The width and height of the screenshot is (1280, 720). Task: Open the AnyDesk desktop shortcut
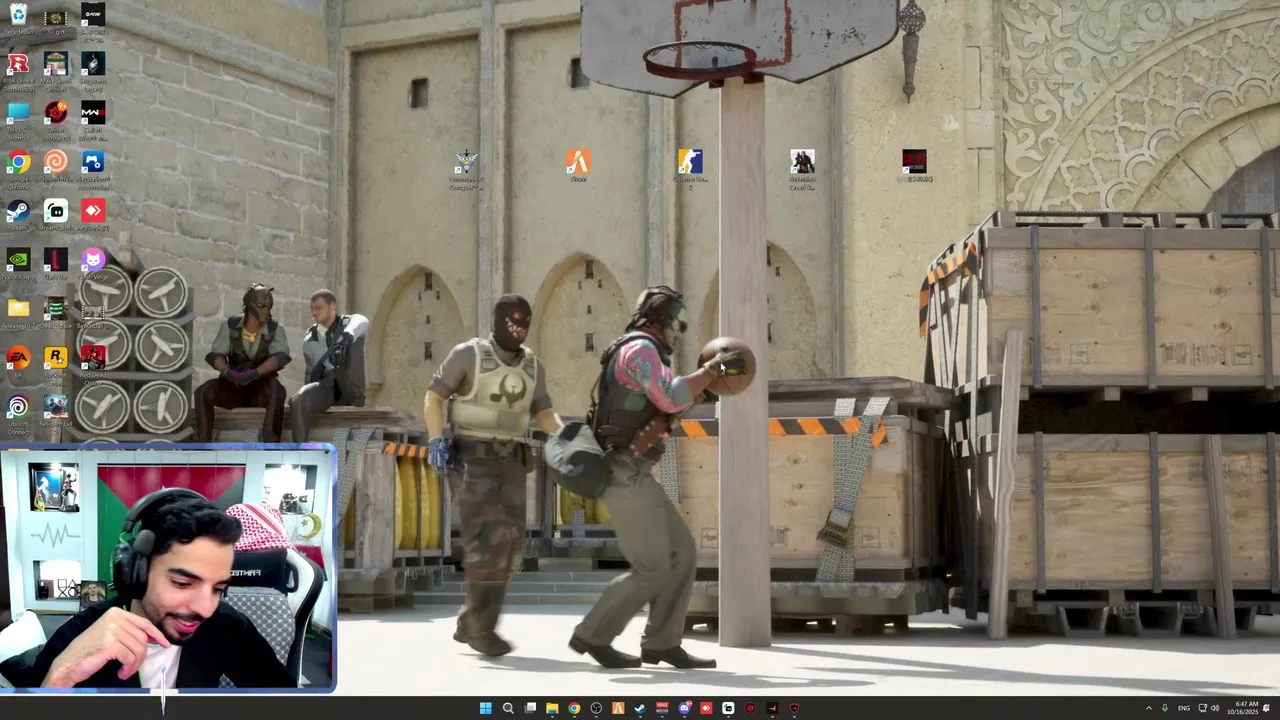pyautogui.click(x=93, y=215)
